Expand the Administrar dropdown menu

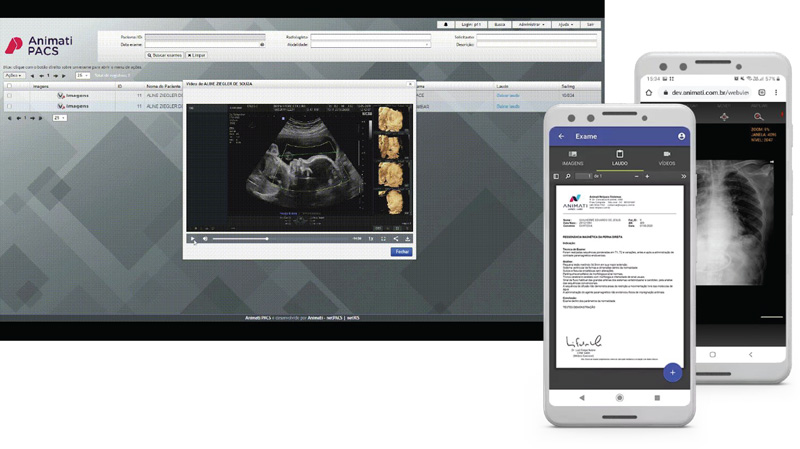[x=531, y=24]
